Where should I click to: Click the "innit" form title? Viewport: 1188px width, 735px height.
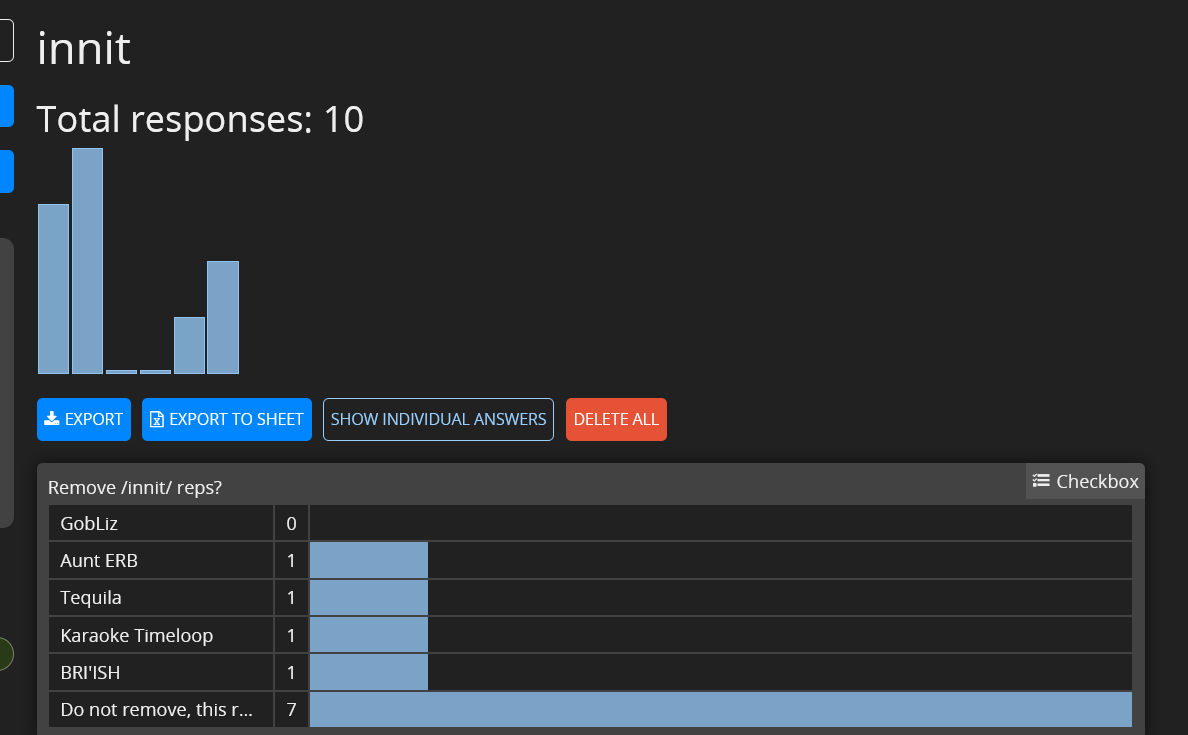pyautogui.click(x=83, y=48)
